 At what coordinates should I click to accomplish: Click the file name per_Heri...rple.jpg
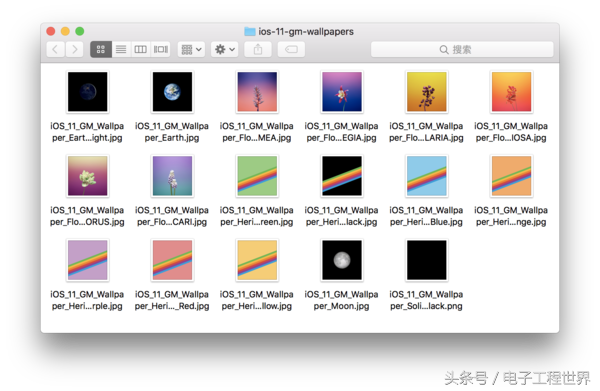(x=87, y=300)
